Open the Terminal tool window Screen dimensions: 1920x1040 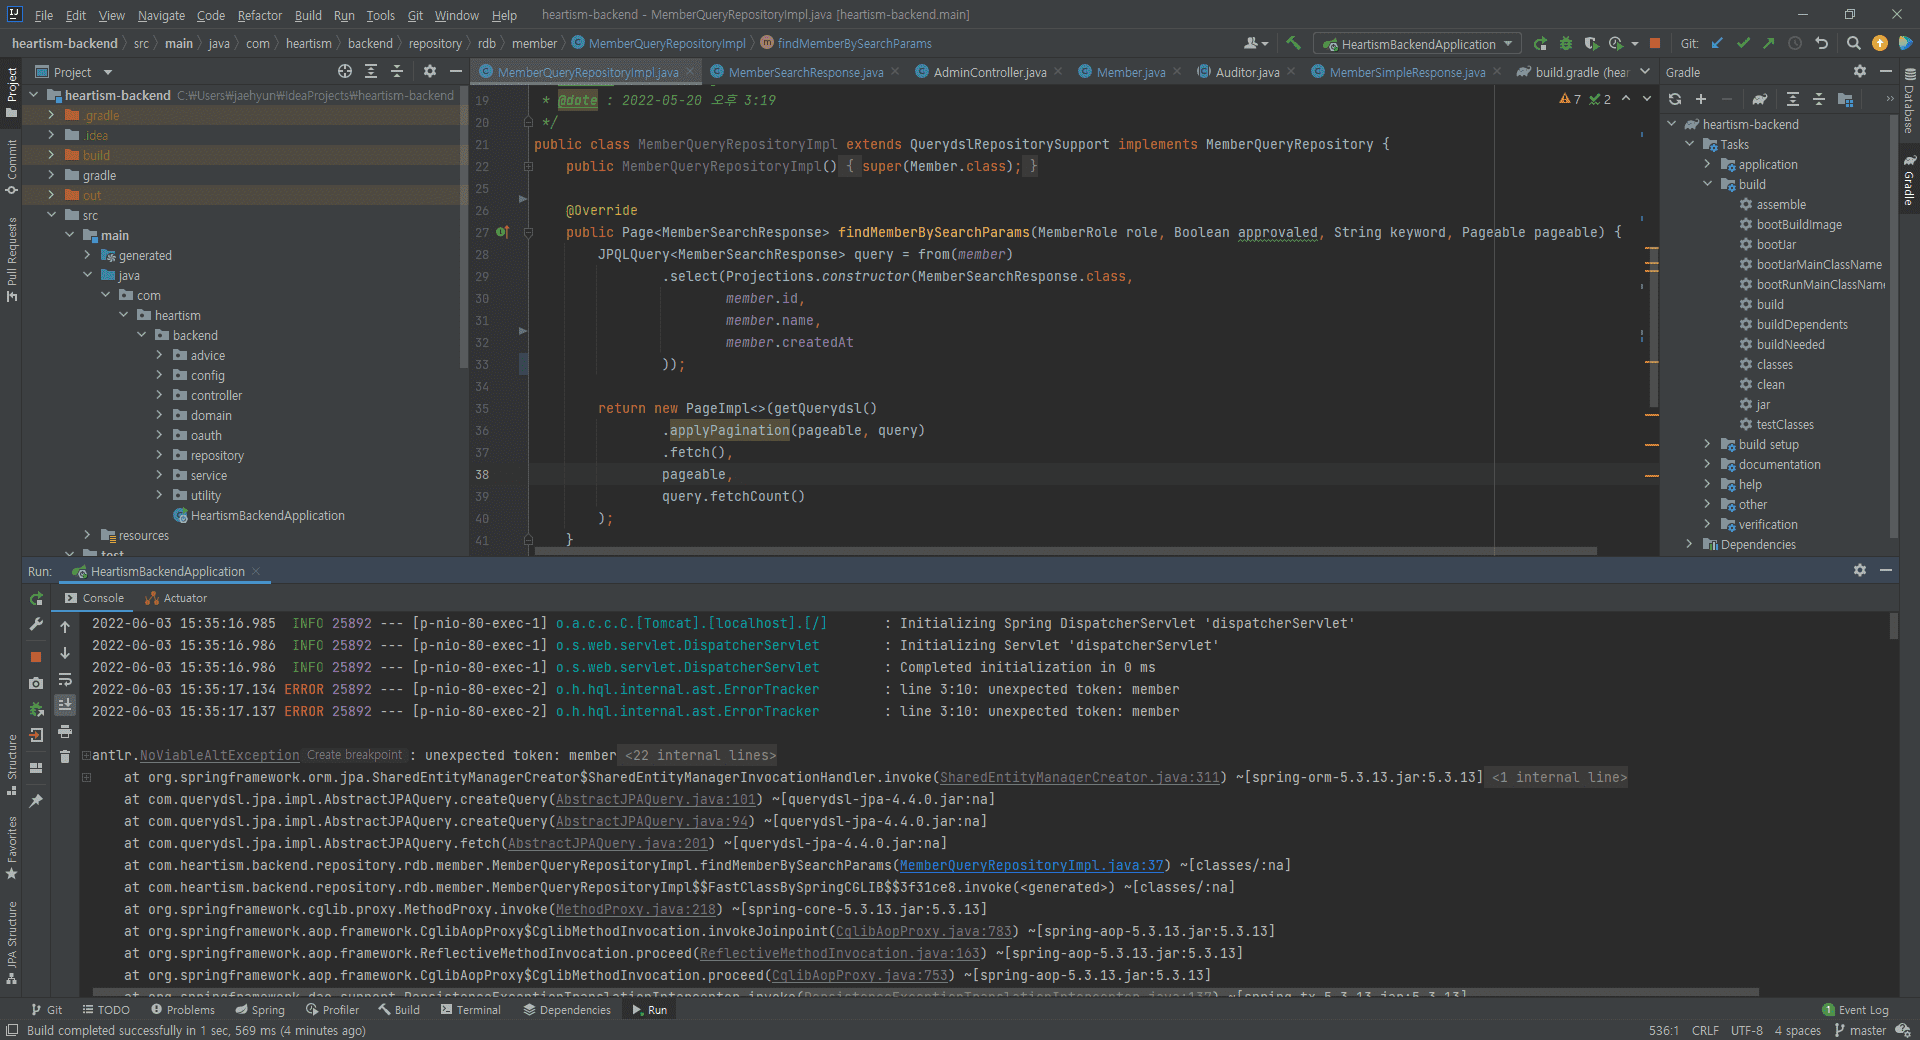click(470, 1010)
